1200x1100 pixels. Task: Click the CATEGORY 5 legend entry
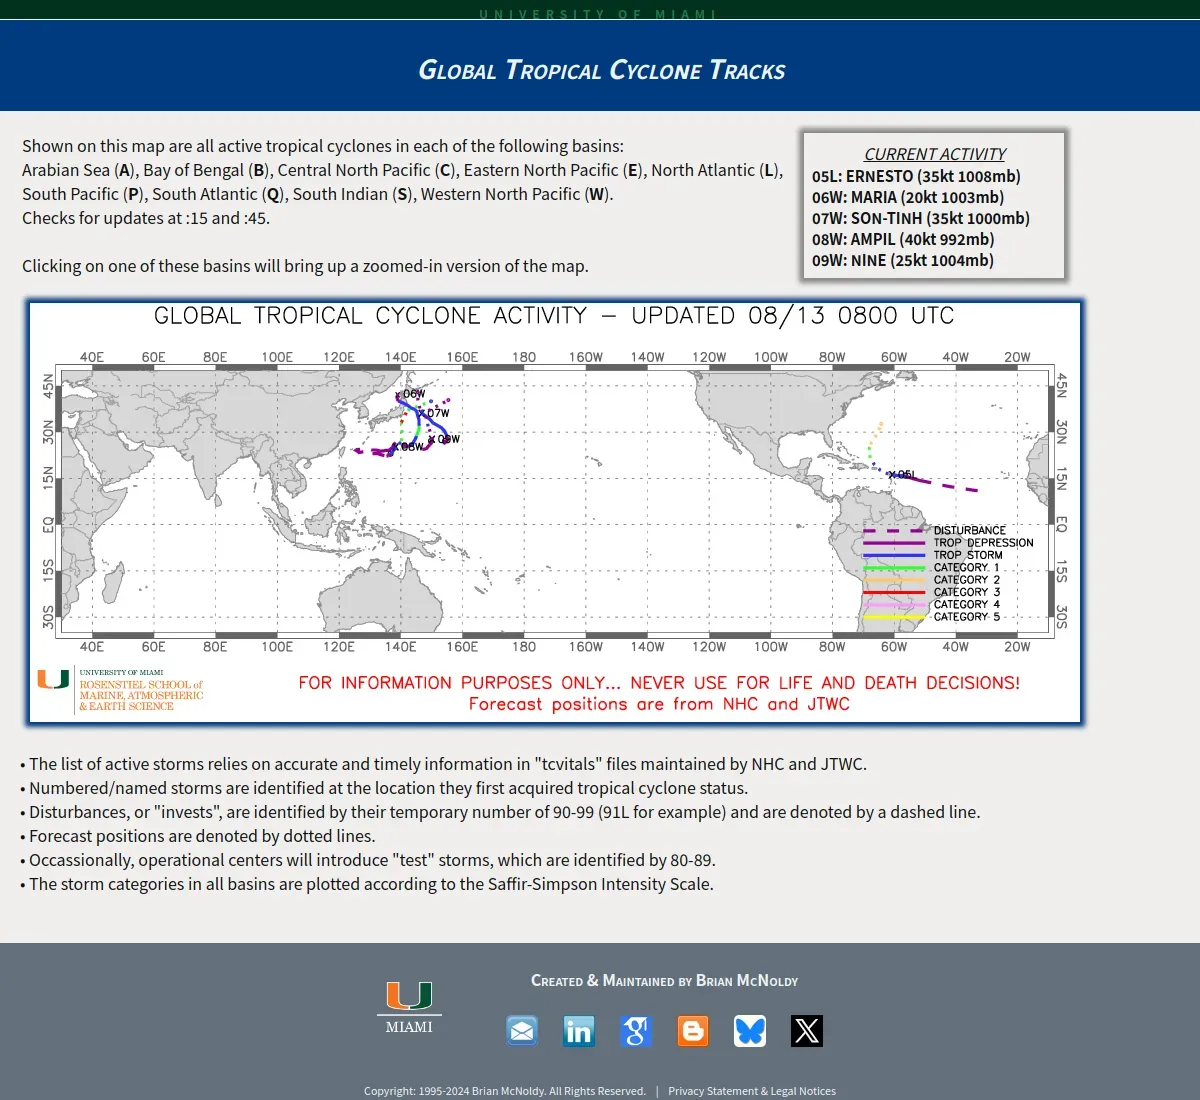(931, 617)
